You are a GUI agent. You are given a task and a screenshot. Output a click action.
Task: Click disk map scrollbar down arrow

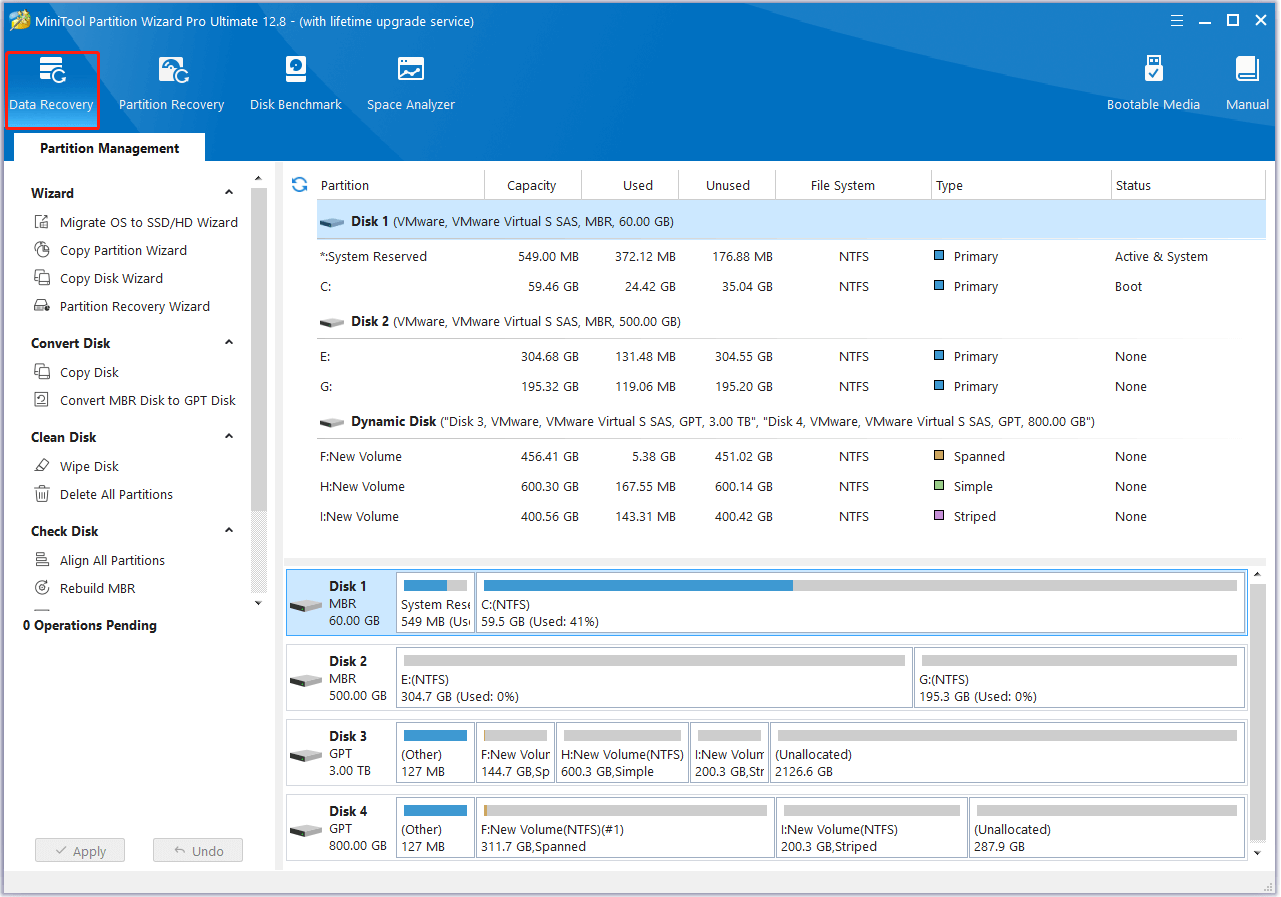pos(1258,853)
